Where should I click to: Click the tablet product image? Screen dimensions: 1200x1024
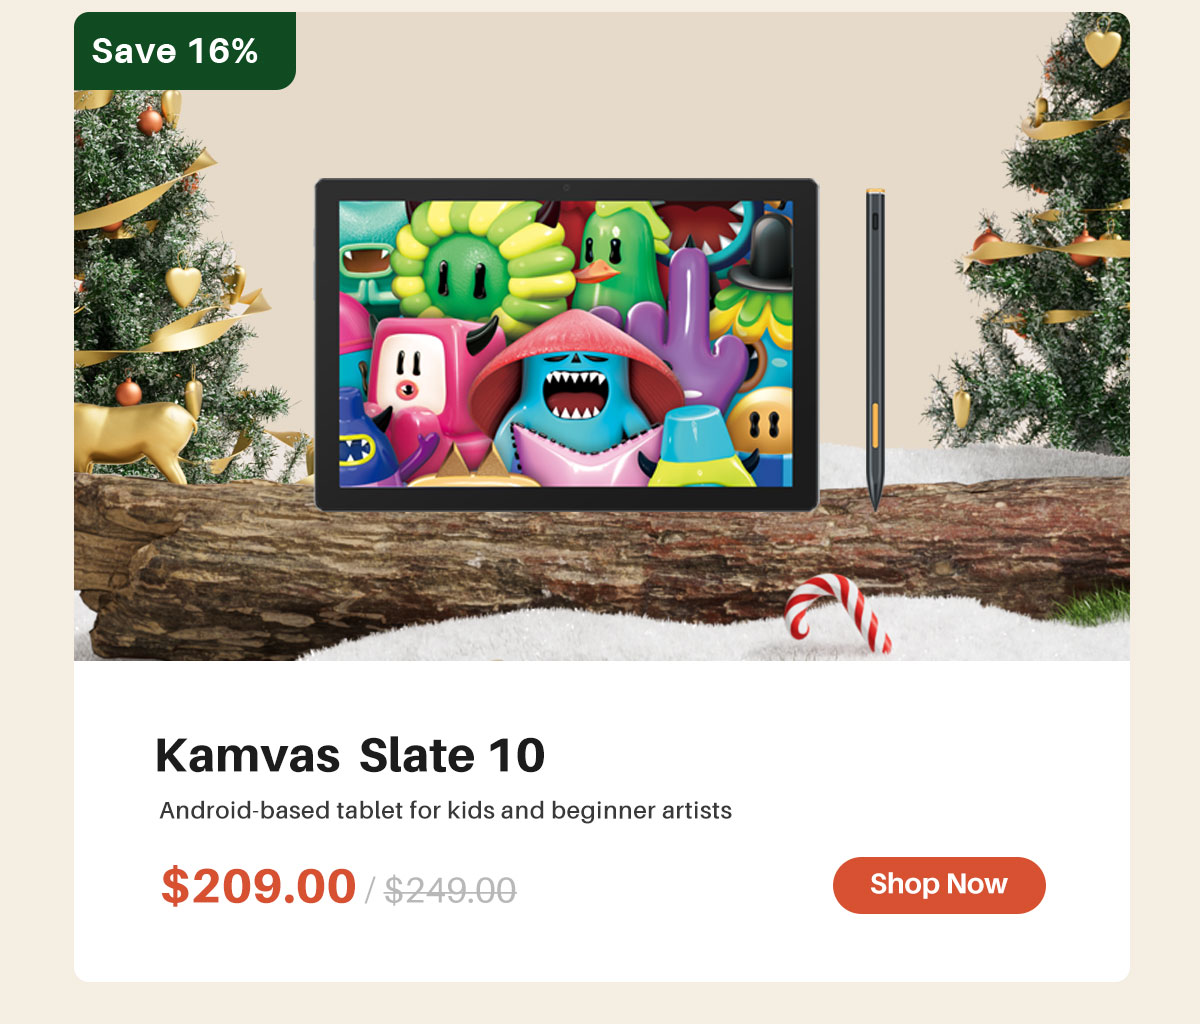pyautogui.click(x=567, y=345)
